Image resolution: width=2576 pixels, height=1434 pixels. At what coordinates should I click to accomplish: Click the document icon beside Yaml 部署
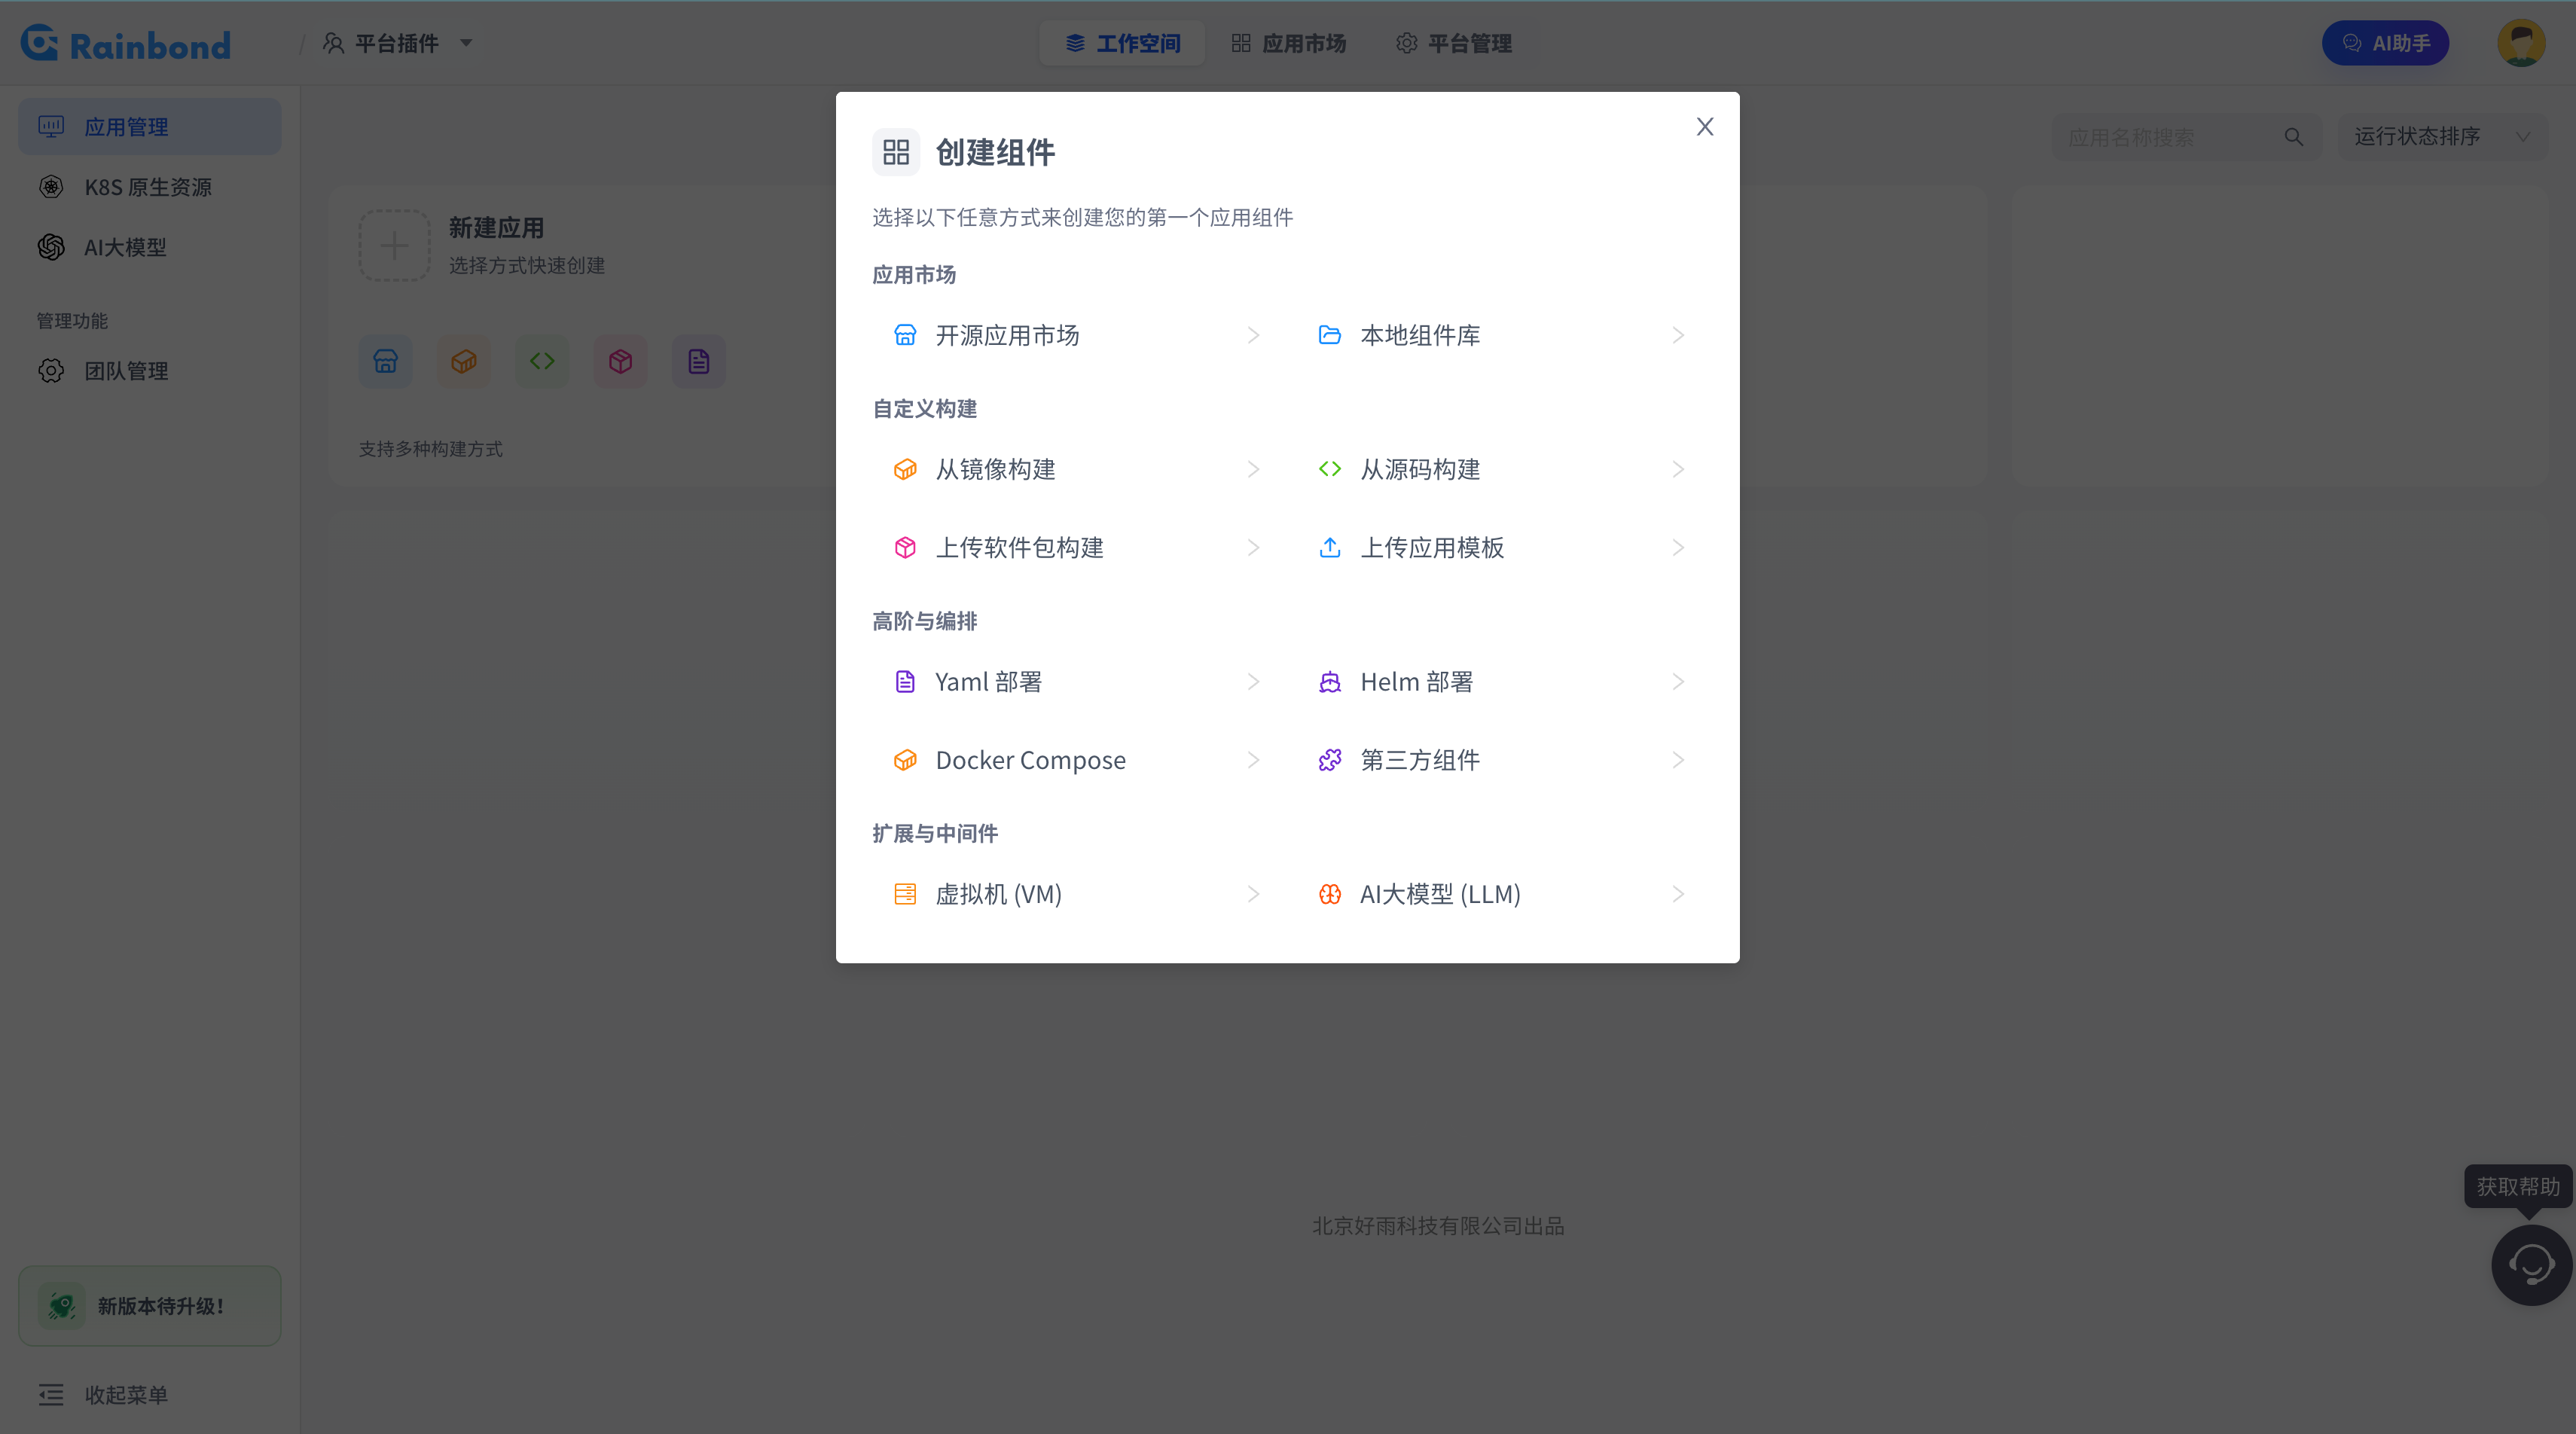pyautogui.click(x=905, y=682)
